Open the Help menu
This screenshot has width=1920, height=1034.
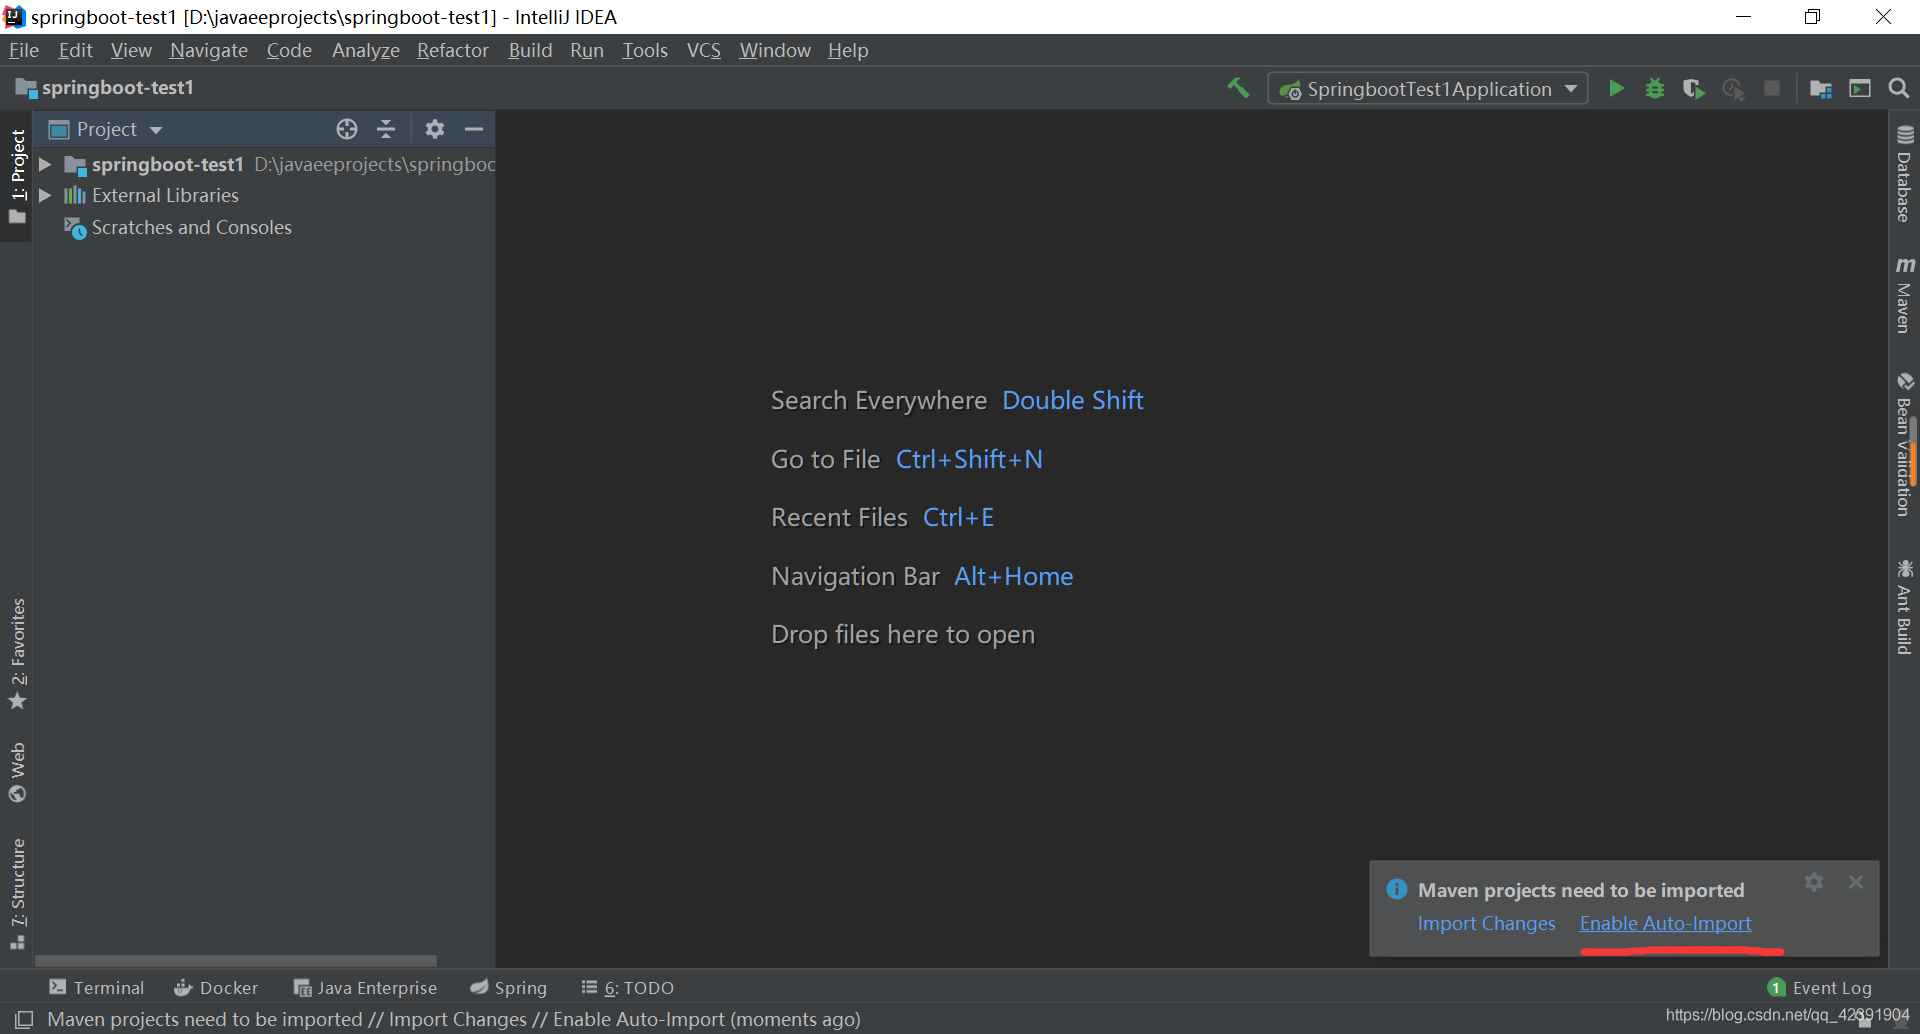pyautogui.click(x=848, y=50)
